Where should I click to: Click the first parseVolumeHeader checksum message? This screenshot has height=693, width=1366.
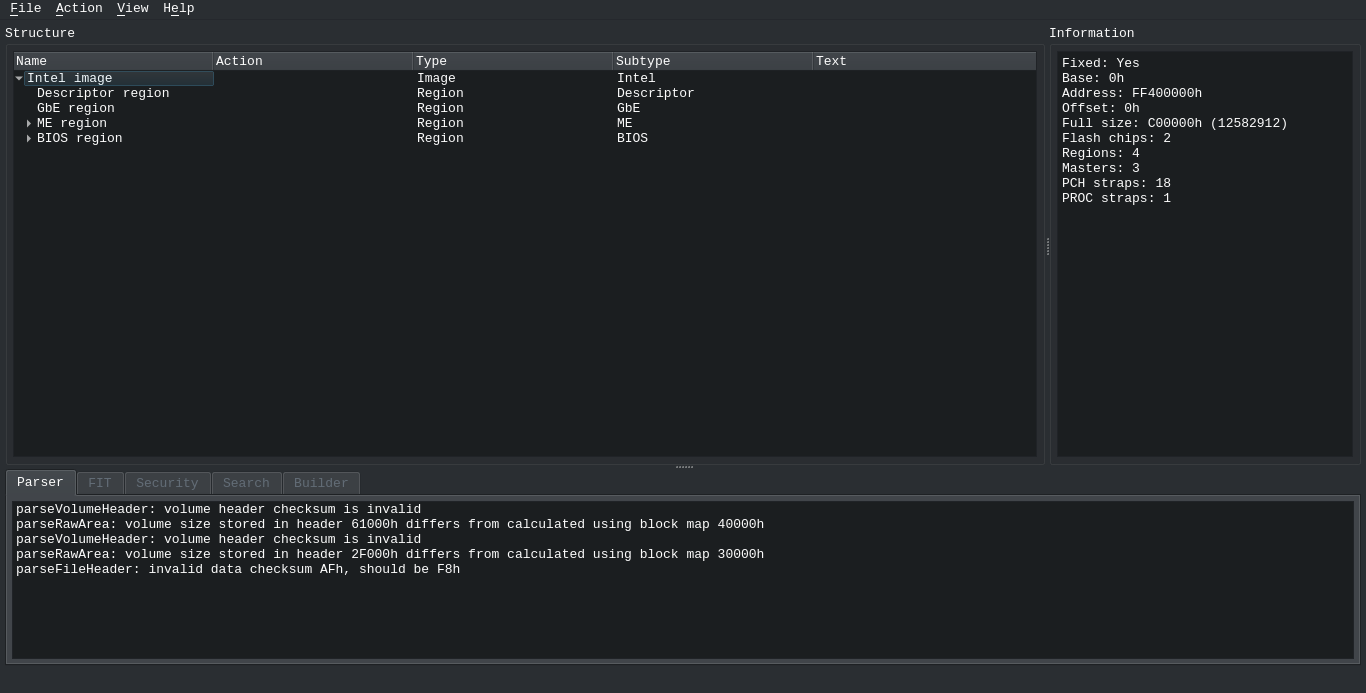coord(218,509)
